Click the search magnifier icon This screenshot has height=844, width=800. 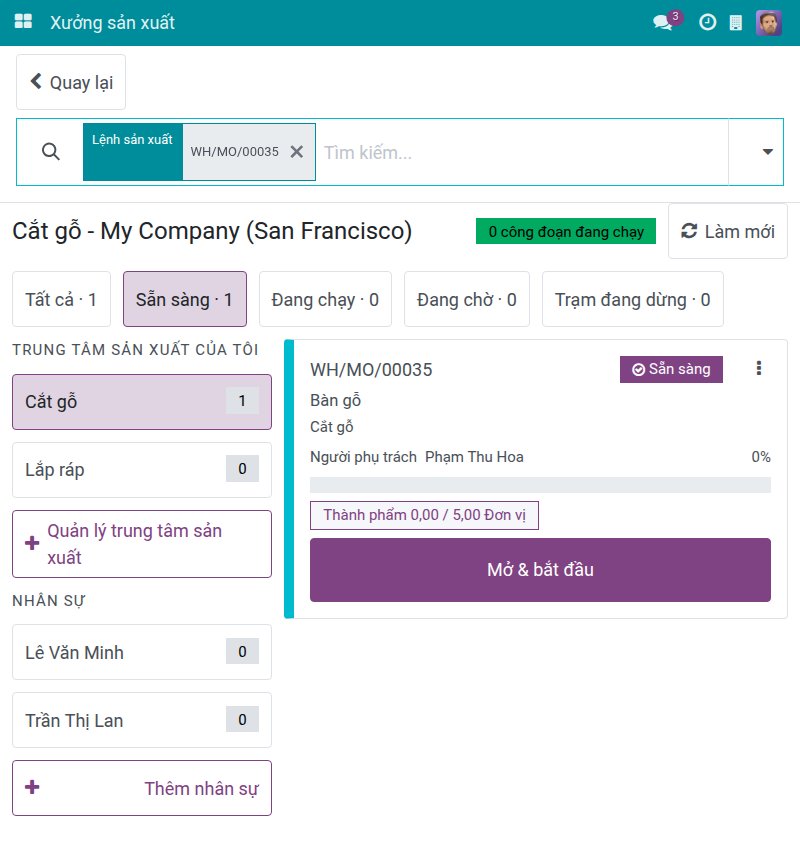point(51,152)
